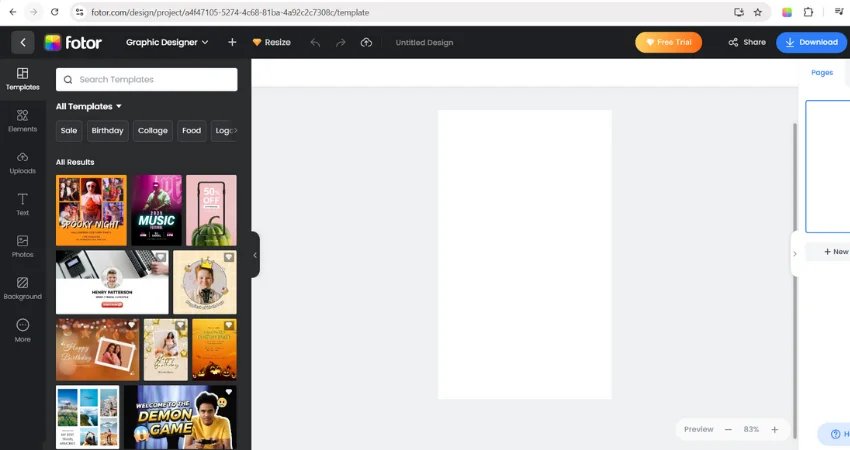The width and height of the screenshot is (850, 450).
Task: Choose the travel photo collage template
Action: (87, 417)
